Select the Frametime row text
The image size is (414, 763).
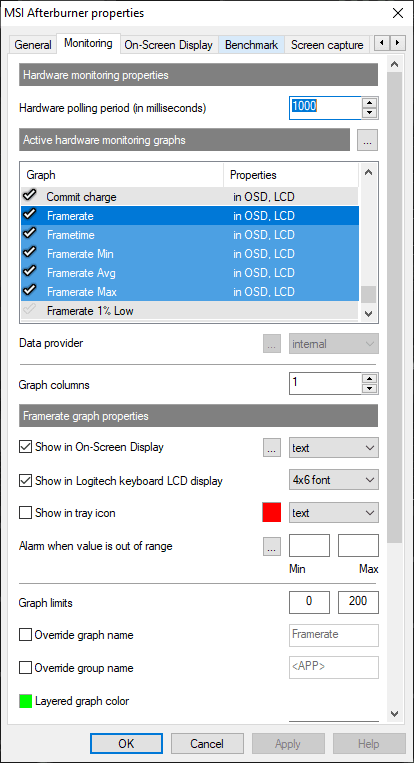click(x=71, y=235)
